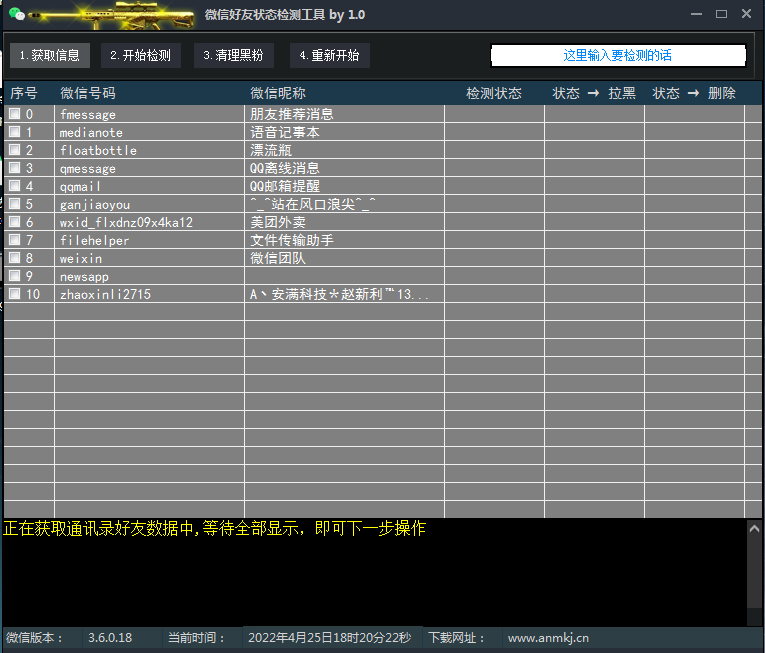Select the qmessage WeChat ID cell
Screen dimensions: 765x653
pos(149,168)
